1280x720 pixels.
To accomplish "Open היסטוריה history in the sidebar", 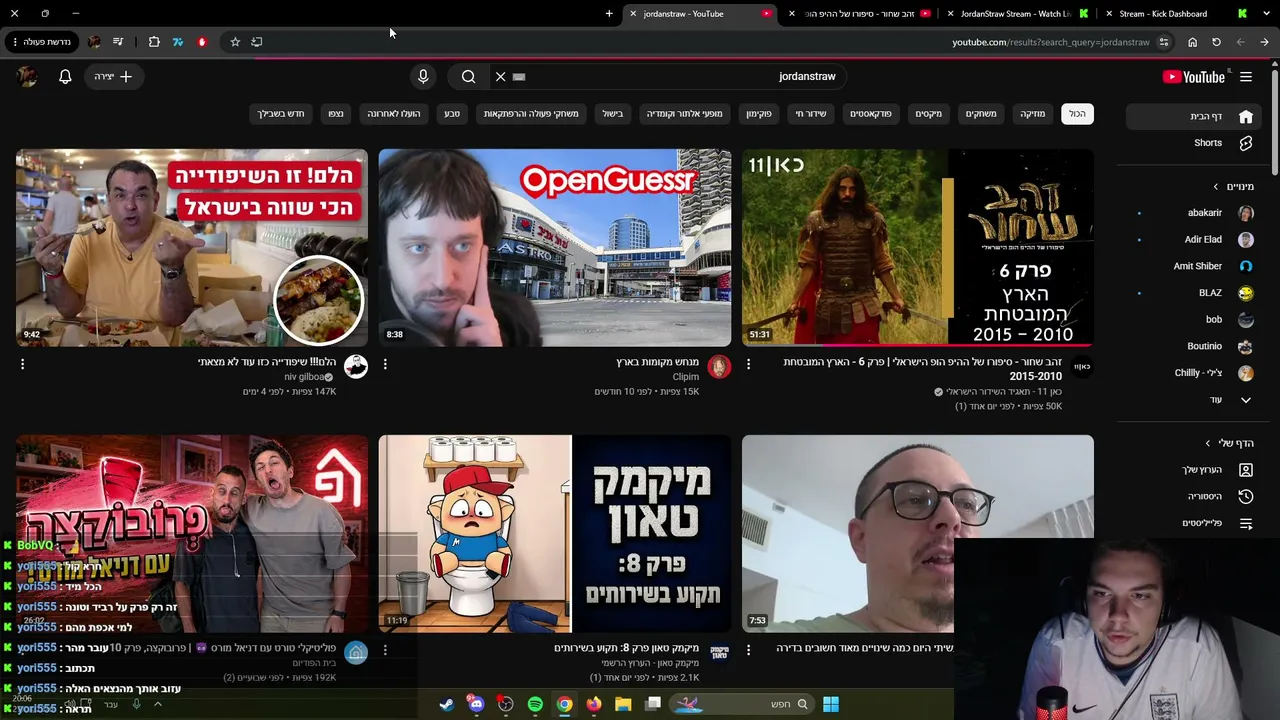I will point(1194,497).
